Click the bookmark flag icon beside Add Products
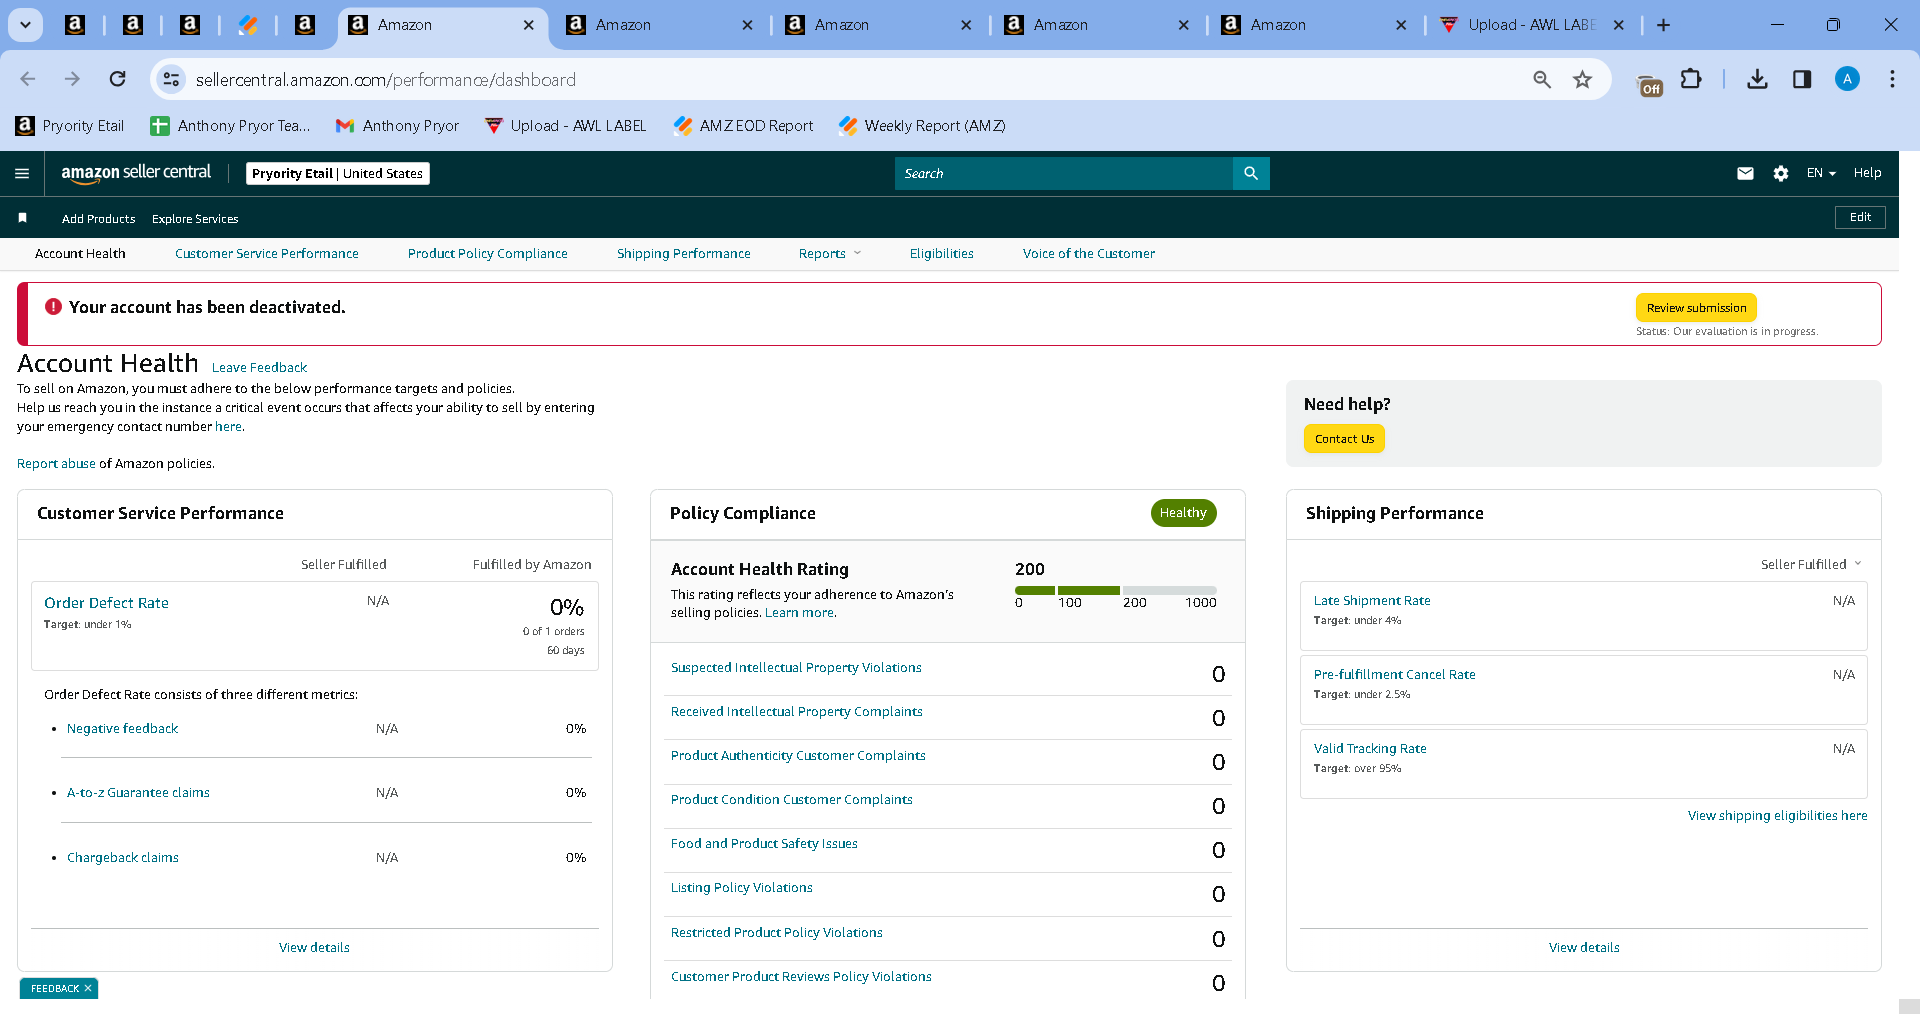The height and width of the screenshot is (1014, 1920). 23,218
